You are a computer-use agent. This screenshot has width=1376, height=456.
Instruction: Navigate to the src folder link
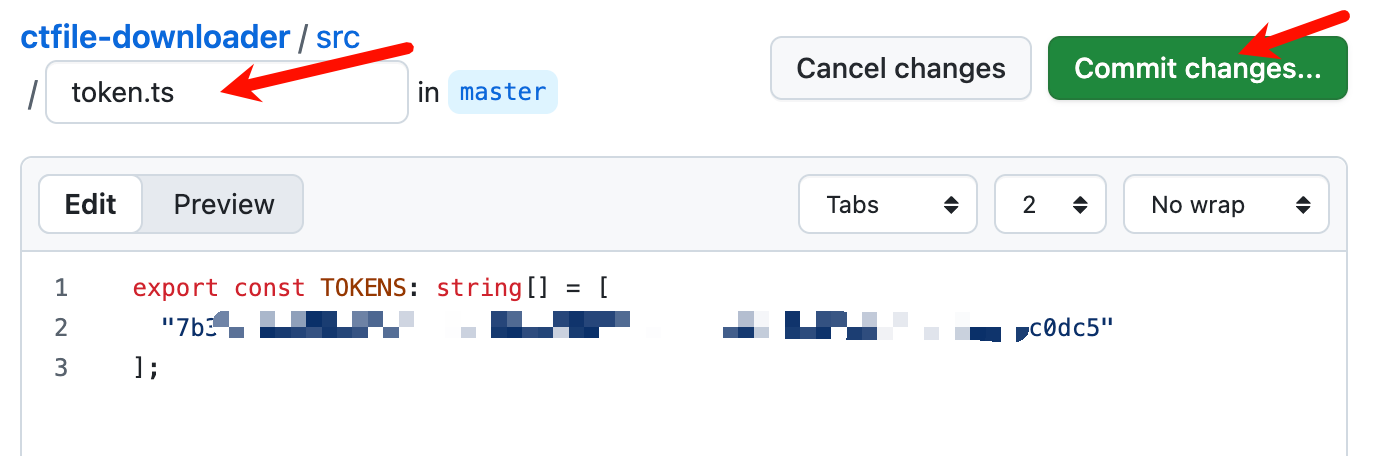coord(338,38)
